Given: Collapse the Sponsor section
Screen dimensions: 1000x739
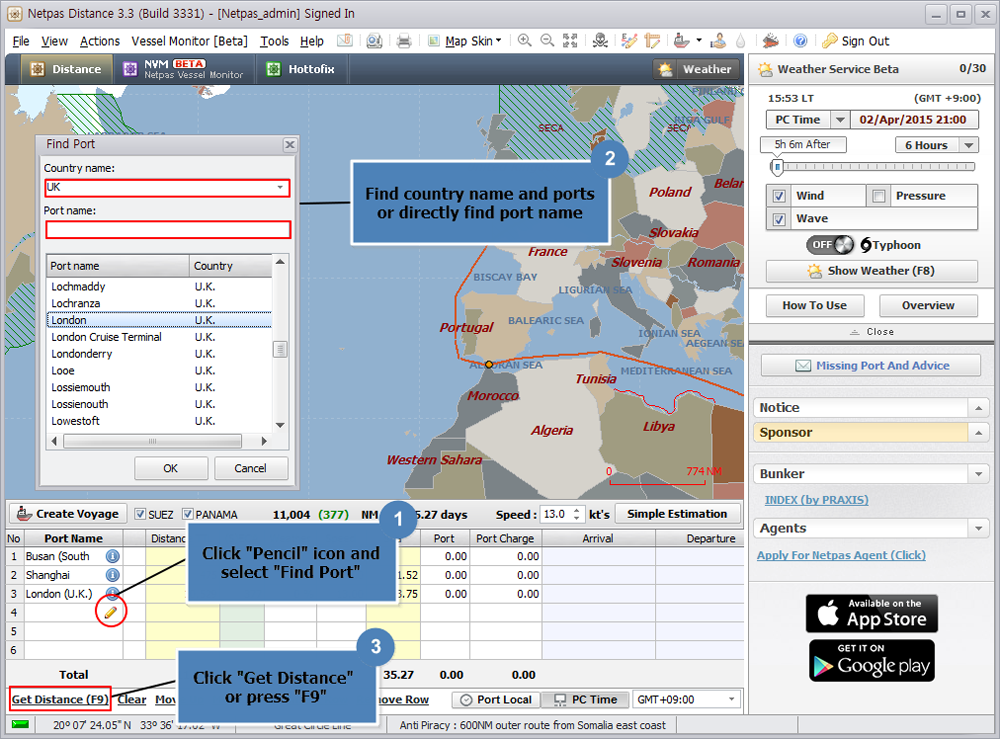Looking at the screenshot, I should pos(978,432).
